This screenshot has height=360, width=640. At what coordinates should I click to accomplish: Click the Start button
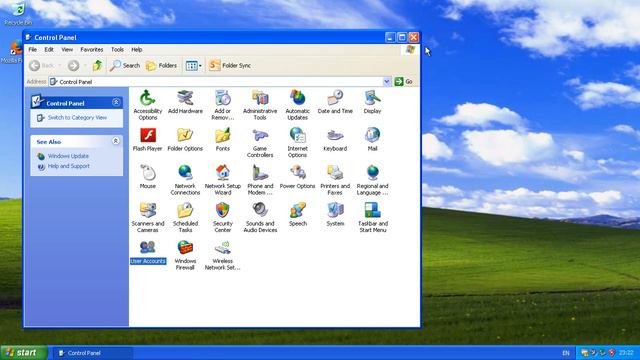(24, 353)
